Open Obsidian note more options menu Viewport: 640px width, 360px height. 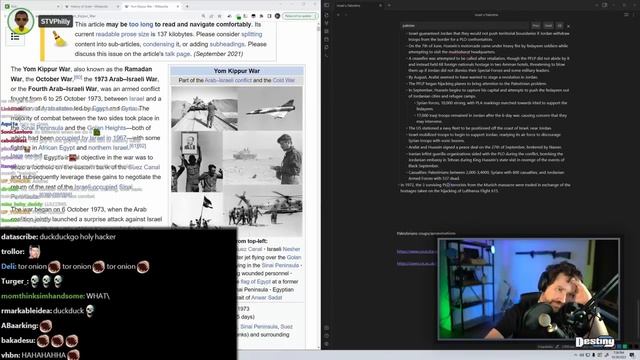(x=634, y=15)
